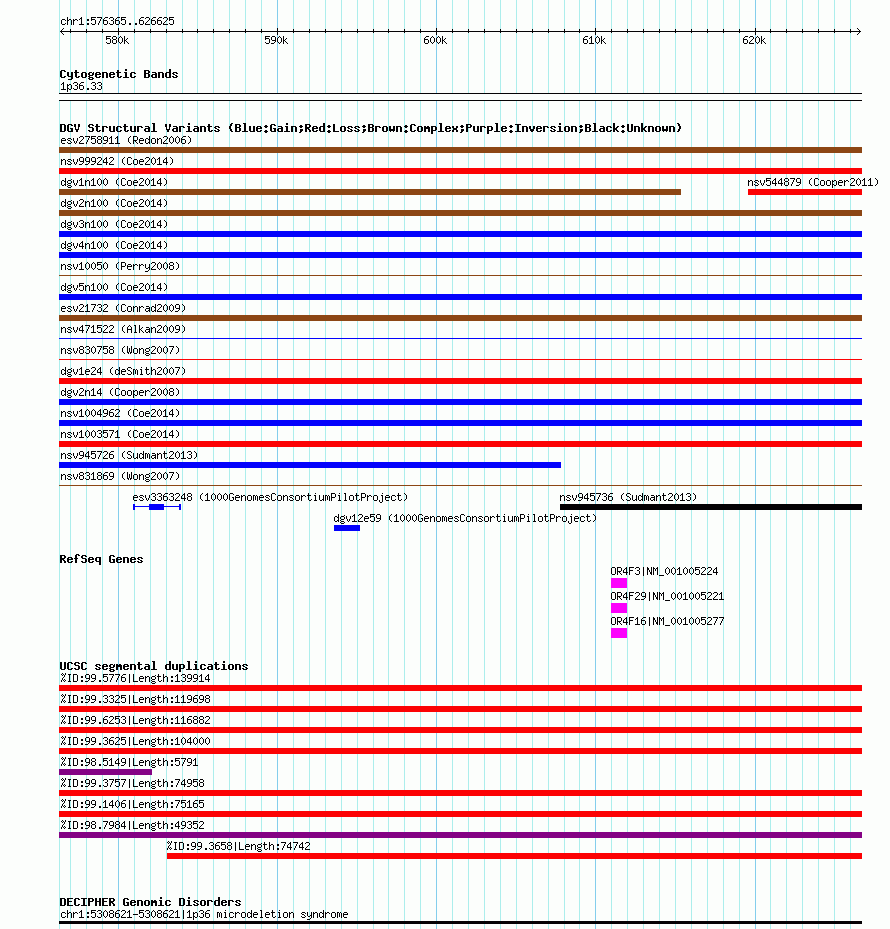Click the esv3363248 variant glyph
Screen dimensions: 890x929
click(x=157, y=507)
